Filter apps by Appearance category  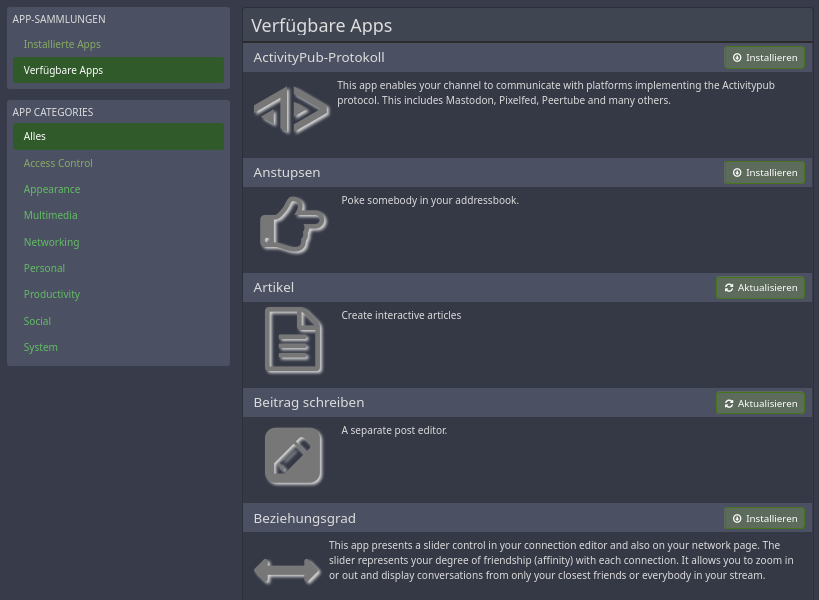click(52, 189)
